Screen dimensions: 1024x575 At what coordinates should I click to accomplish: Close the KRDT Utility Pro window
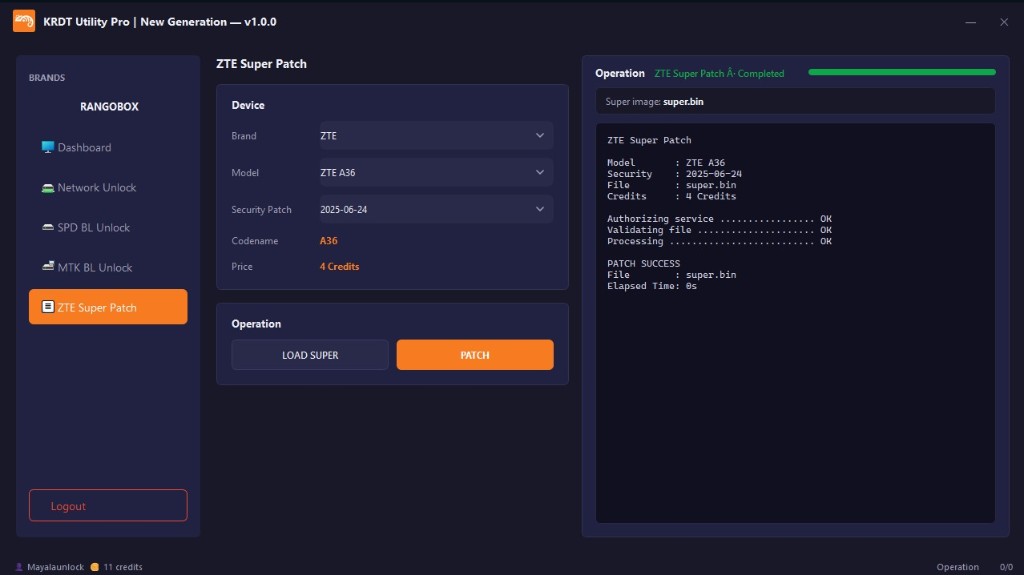coord(1004,22)
